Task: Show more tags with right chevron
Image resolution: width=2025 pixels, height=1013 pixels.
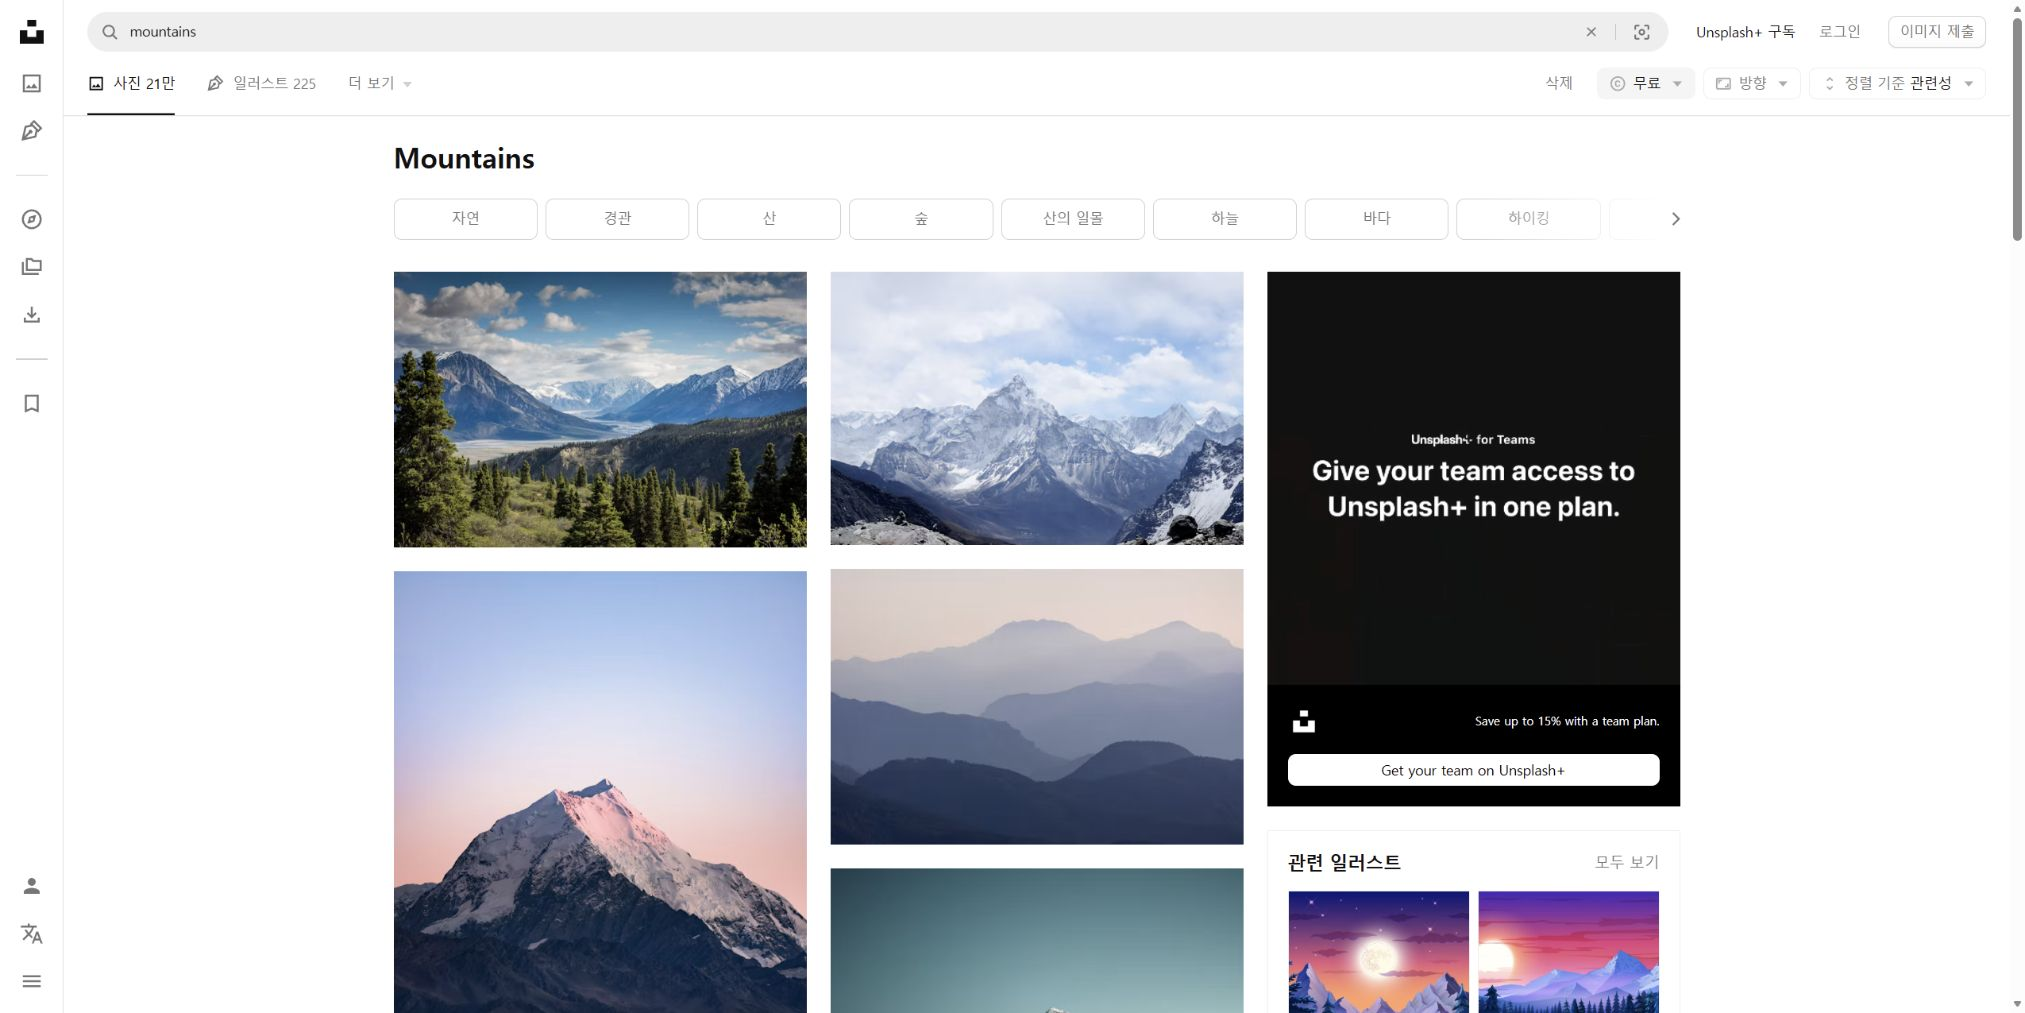Action: [1676, 219]
